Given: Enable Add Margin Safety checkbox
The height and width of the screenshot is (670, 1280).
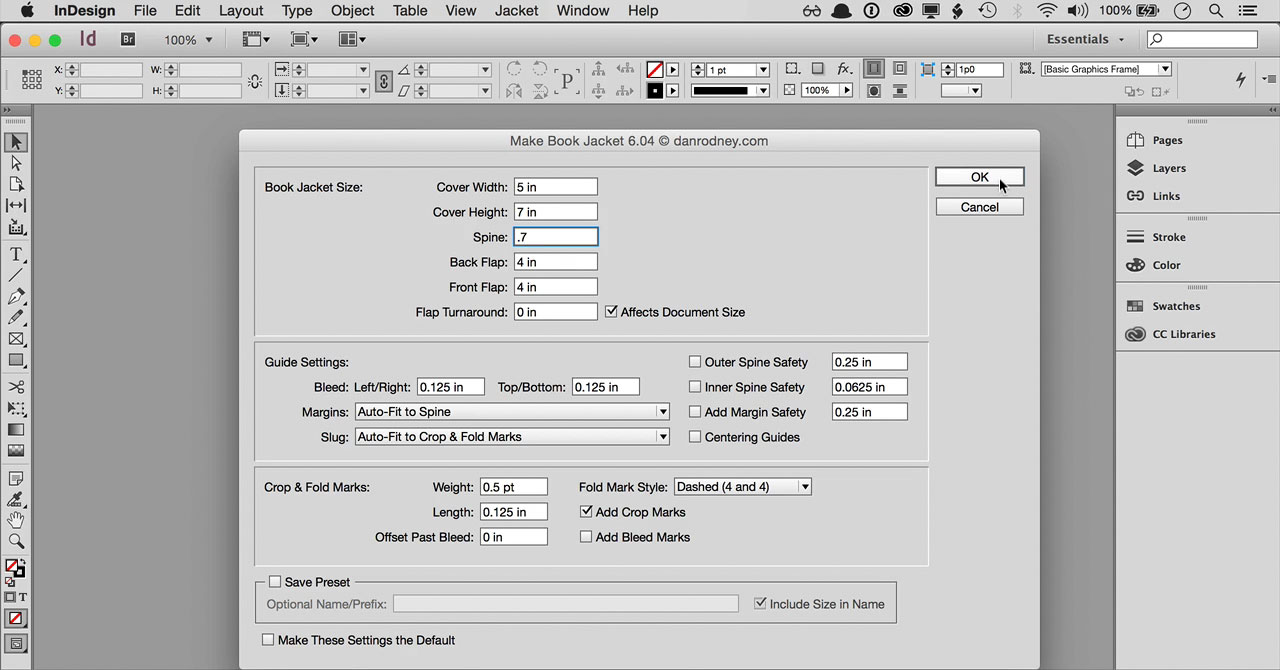Looking at the screenshot, I should pyautogui.click(x=695, y=412).
